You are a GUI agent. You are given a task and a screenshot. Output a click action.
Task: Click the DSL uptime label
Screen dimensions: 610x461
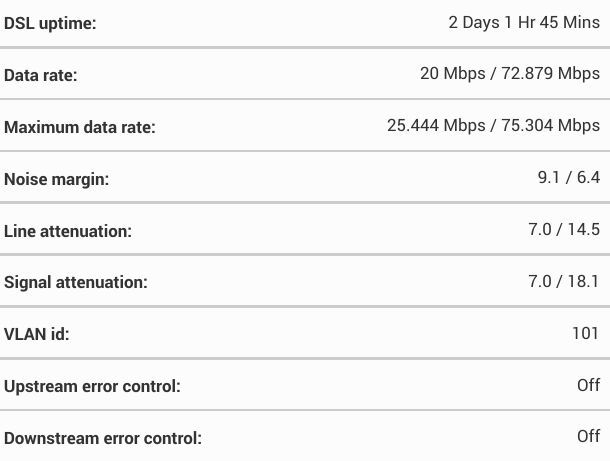tap(50, 23)
